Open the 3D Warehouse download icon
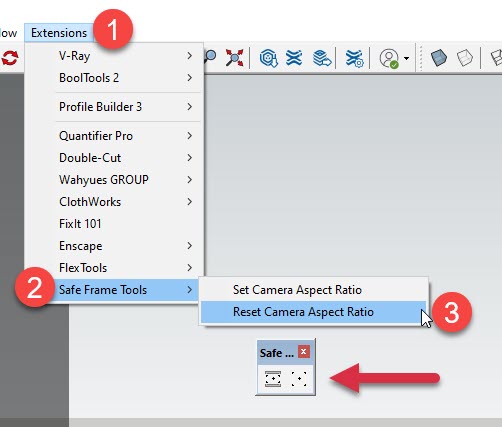Image resolution: width=502 pixels, height=427 pixels. pos(268,58)
